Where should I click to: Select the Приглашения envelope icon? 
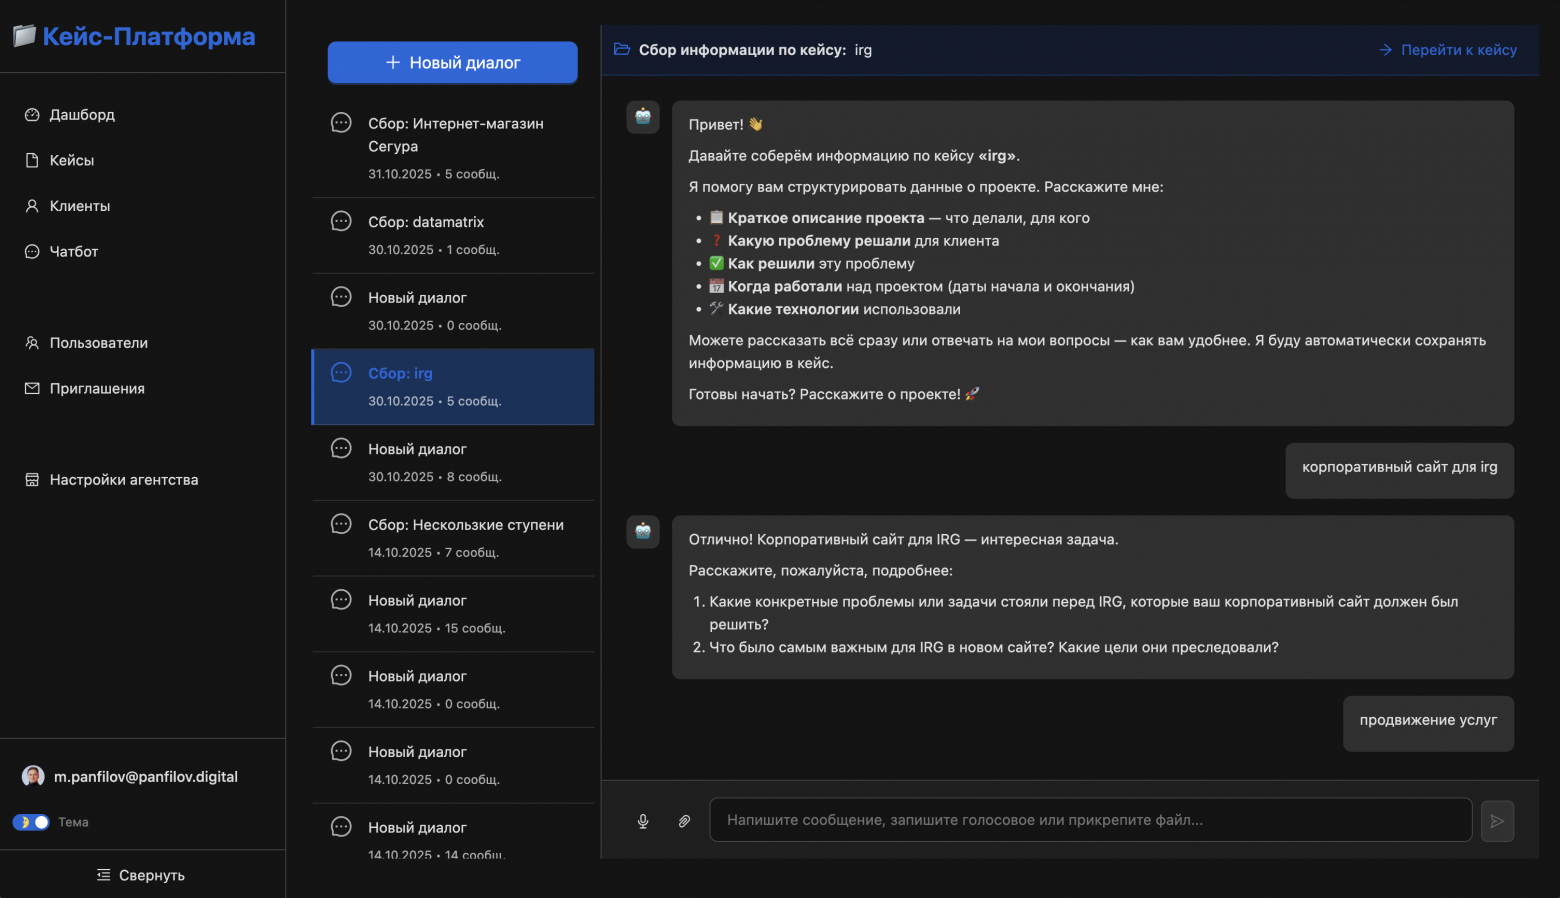(33, 388)
